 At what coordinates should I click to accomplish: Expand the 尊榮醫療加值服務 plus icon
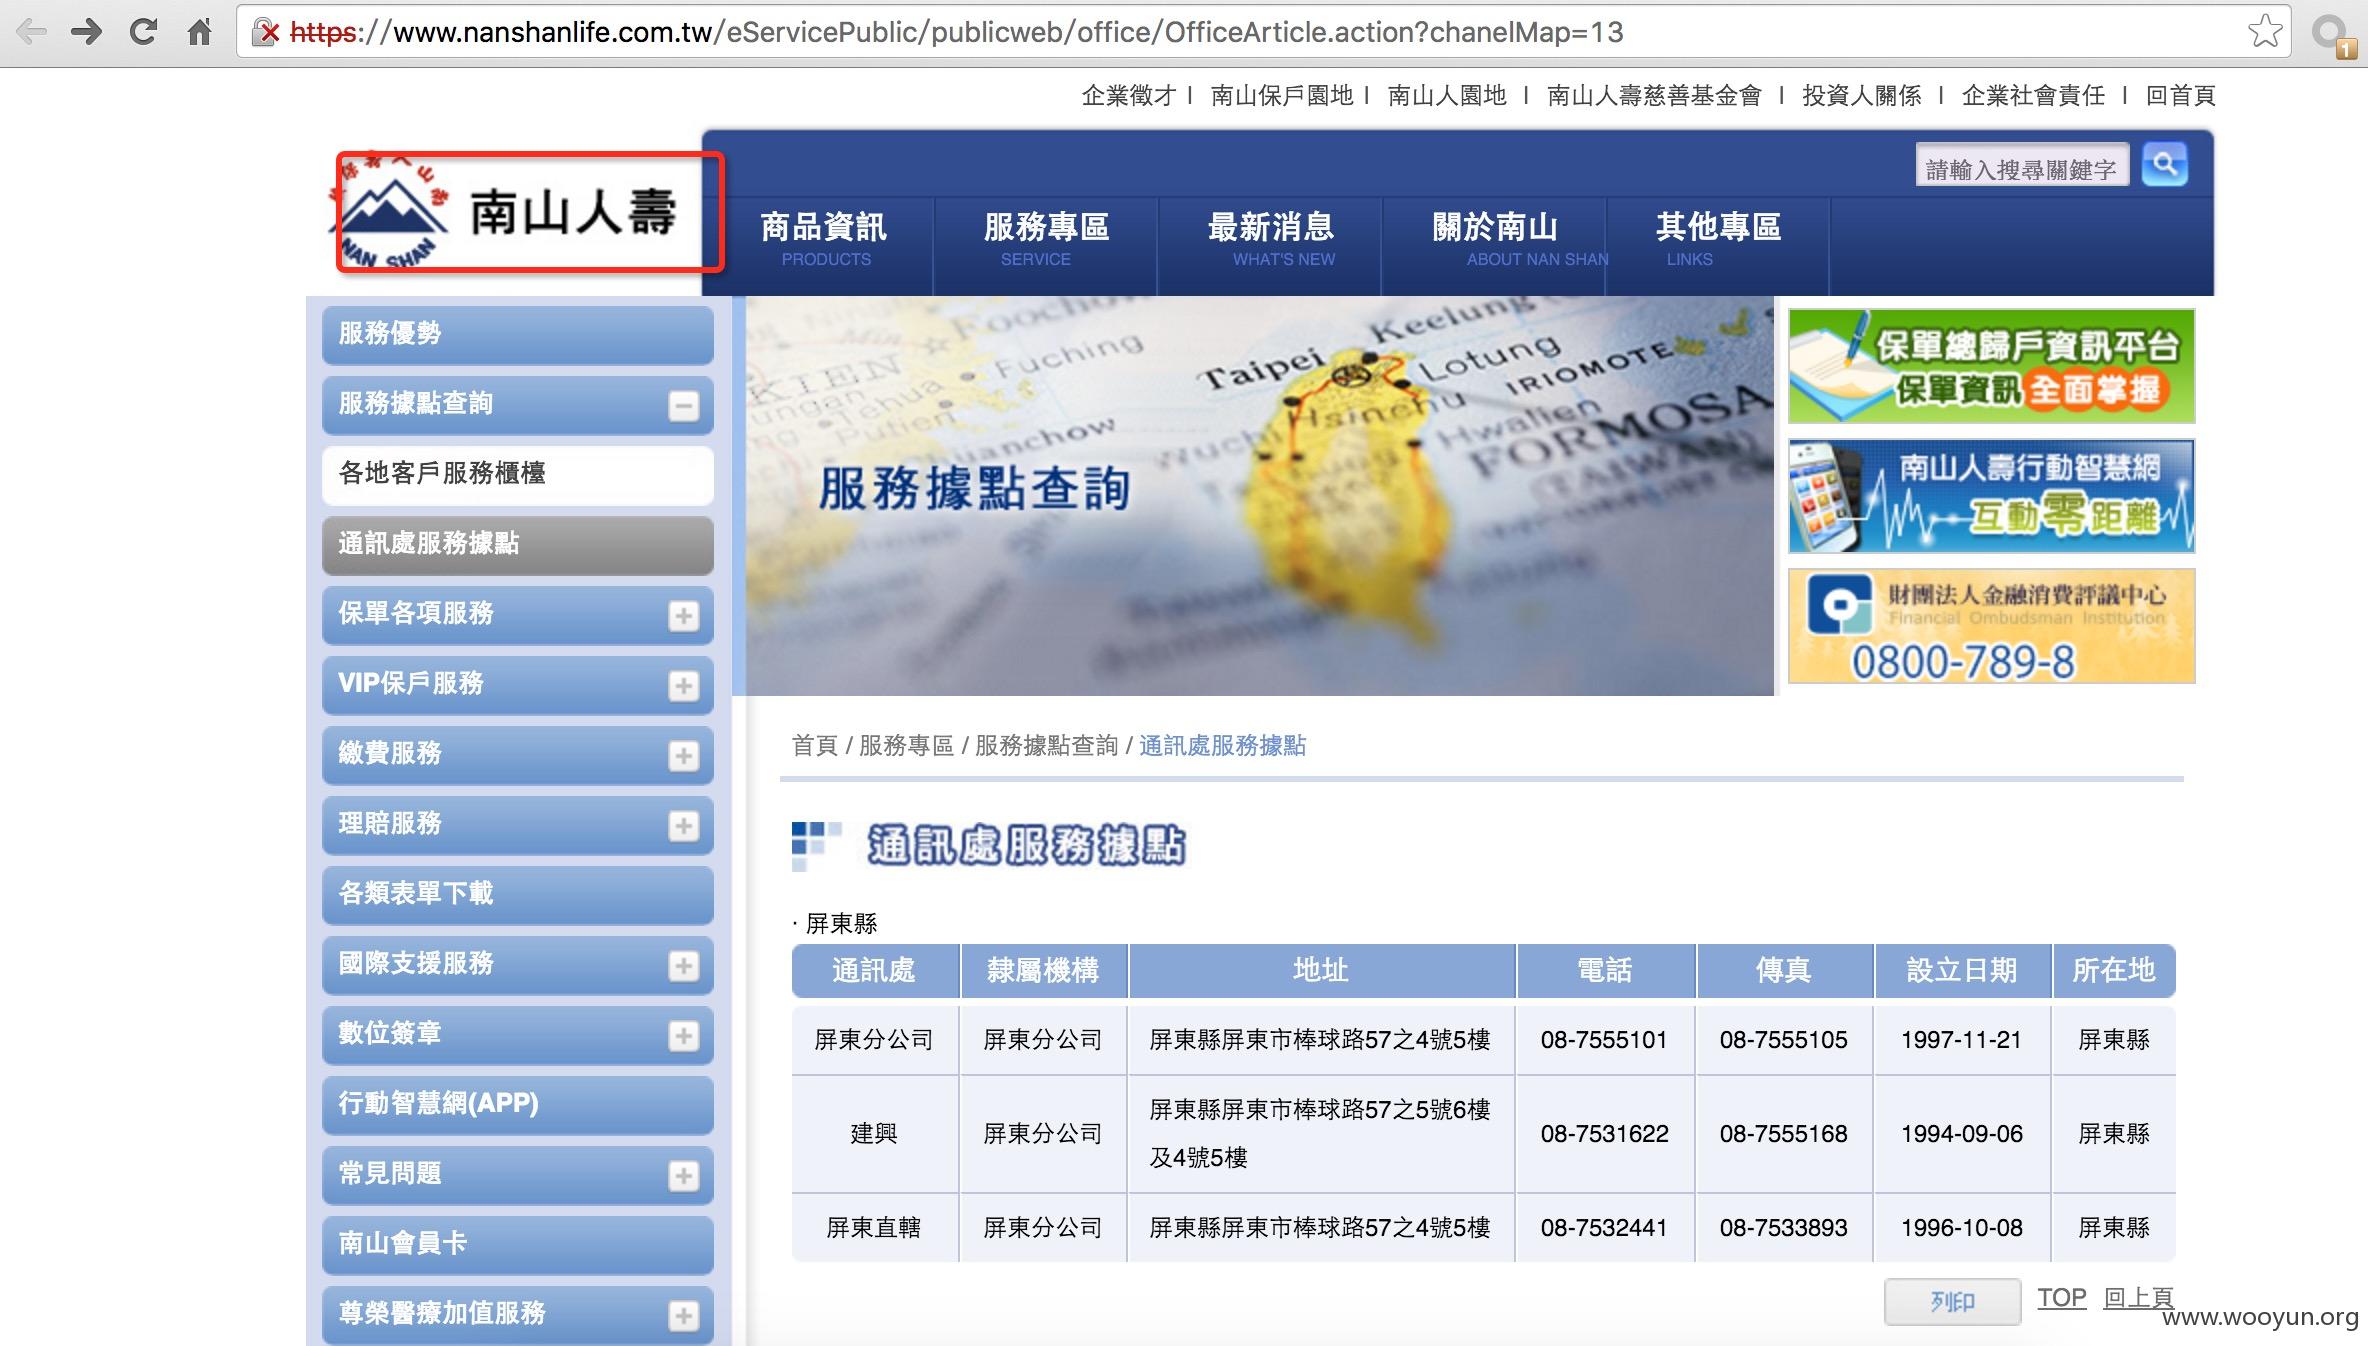(x=684, y=1316)
